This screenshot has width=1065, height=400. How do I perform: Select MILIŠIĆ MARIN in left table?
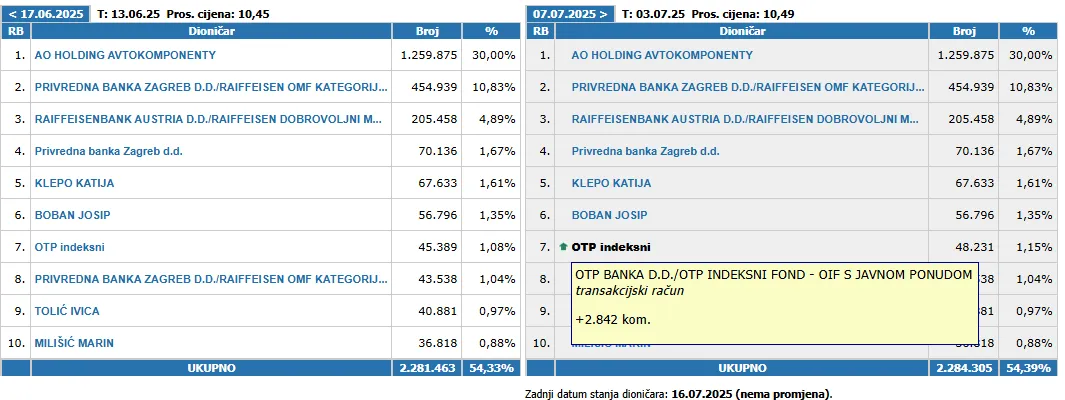pos(74,344)
